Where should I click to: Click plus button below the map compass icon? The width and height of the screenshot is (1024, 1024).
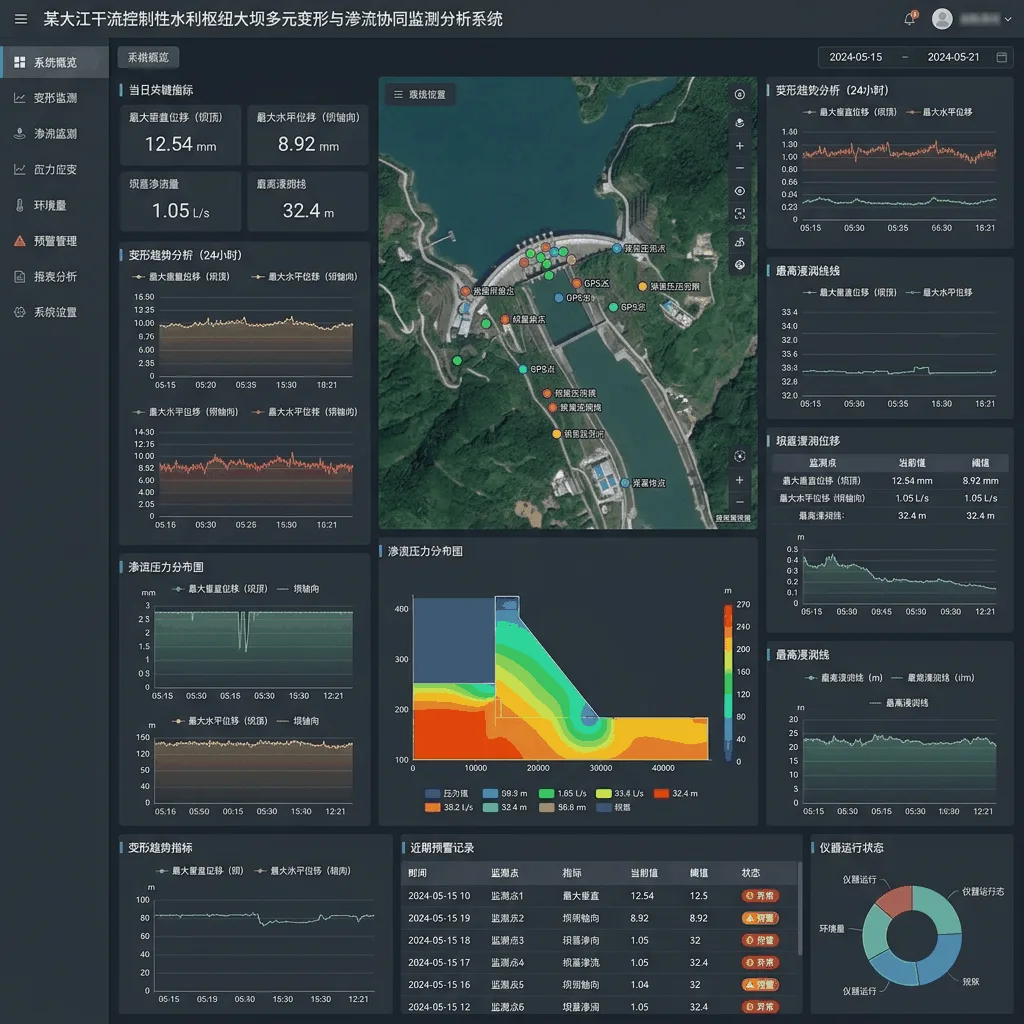point(739,480)
